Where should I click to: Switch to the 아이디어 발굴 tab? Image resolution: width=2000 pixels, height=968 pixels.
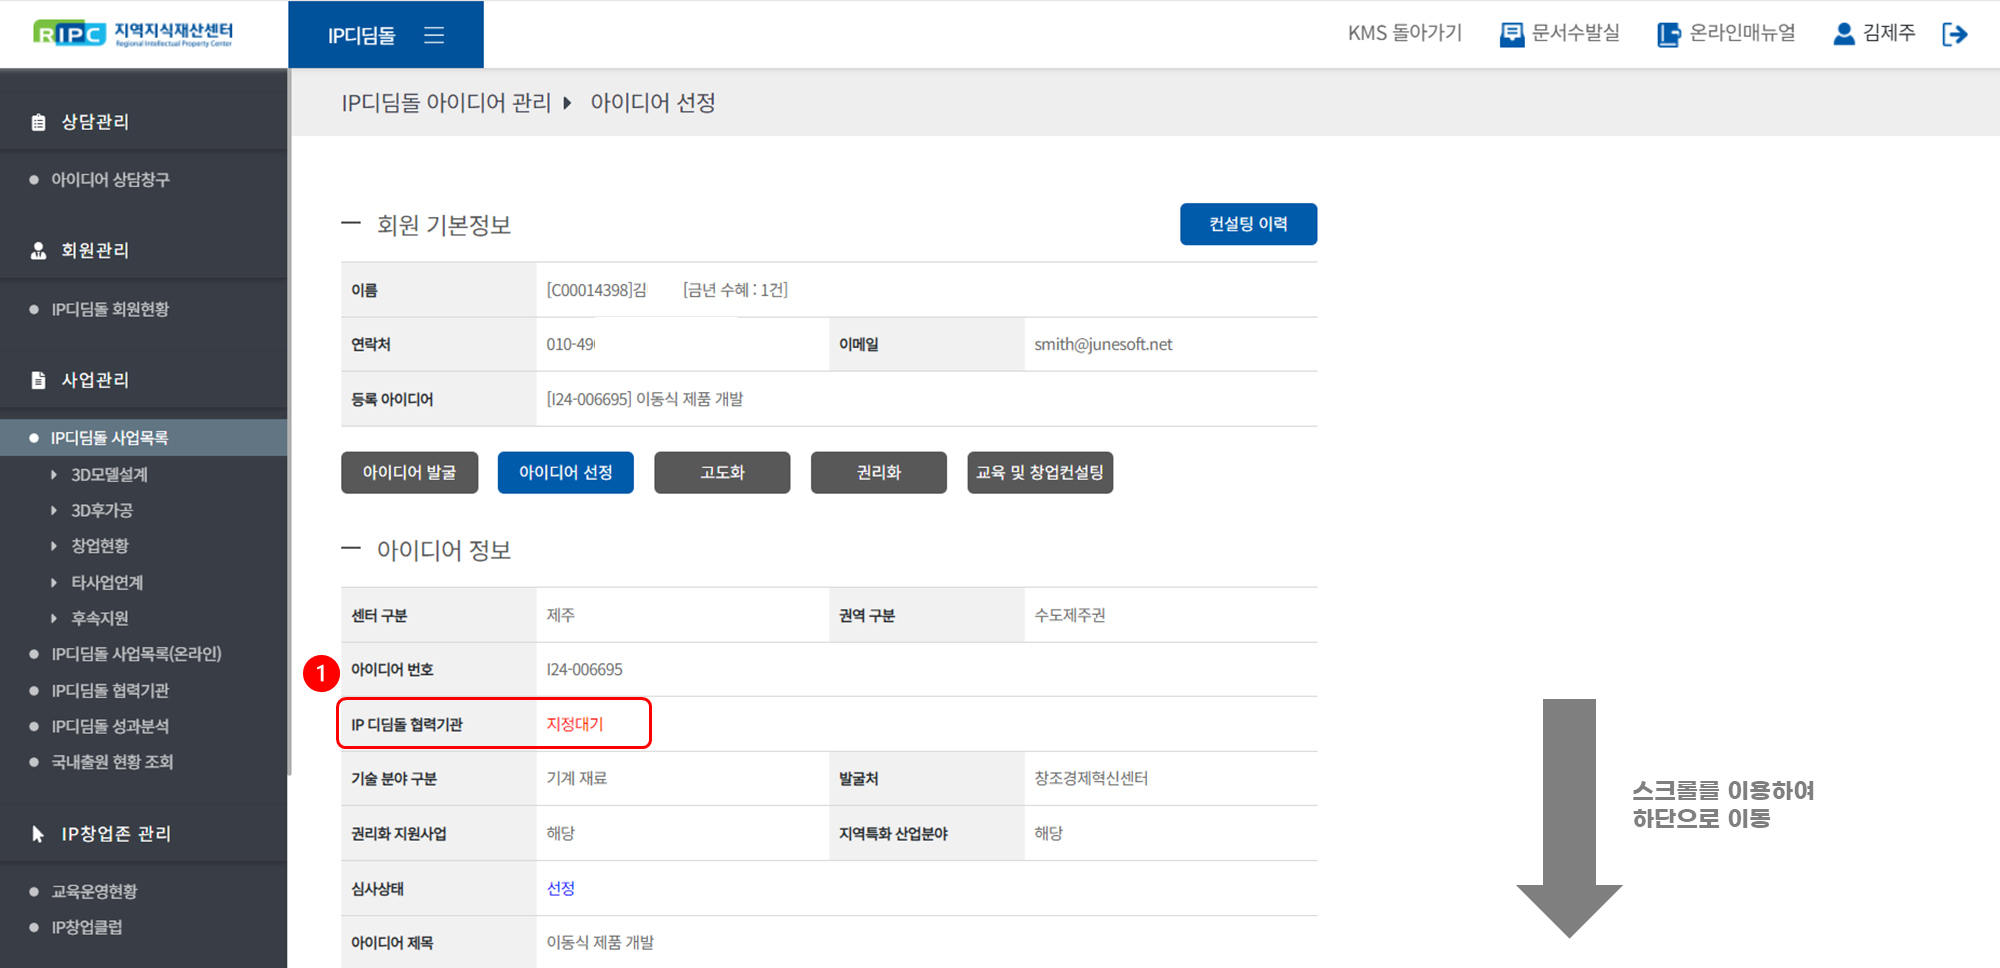pos(409,473)
